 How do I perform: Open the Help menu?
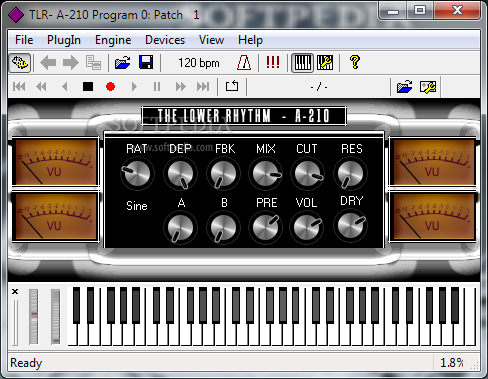(250, 40)
